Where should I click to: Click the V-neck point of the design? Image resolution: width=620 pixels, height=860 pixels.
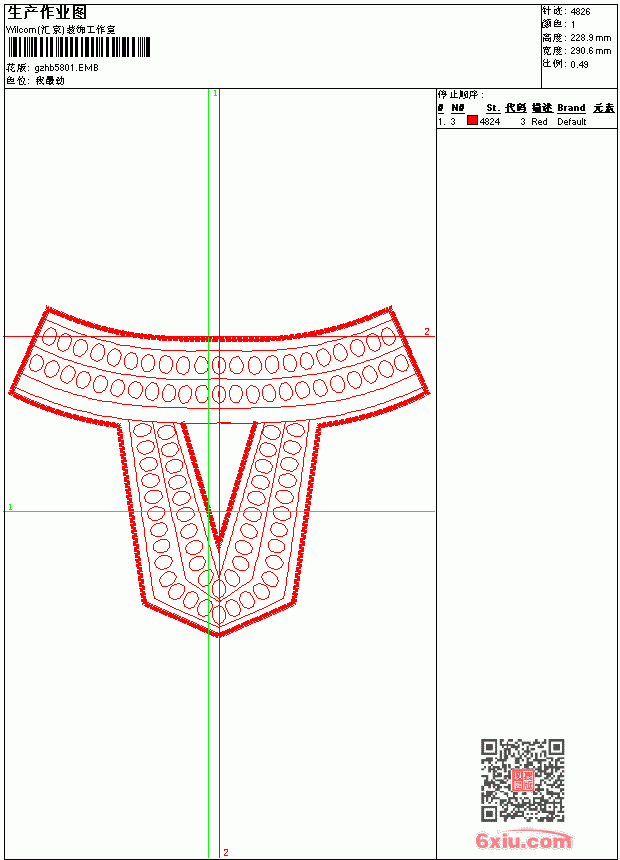(x=219, y=544)
